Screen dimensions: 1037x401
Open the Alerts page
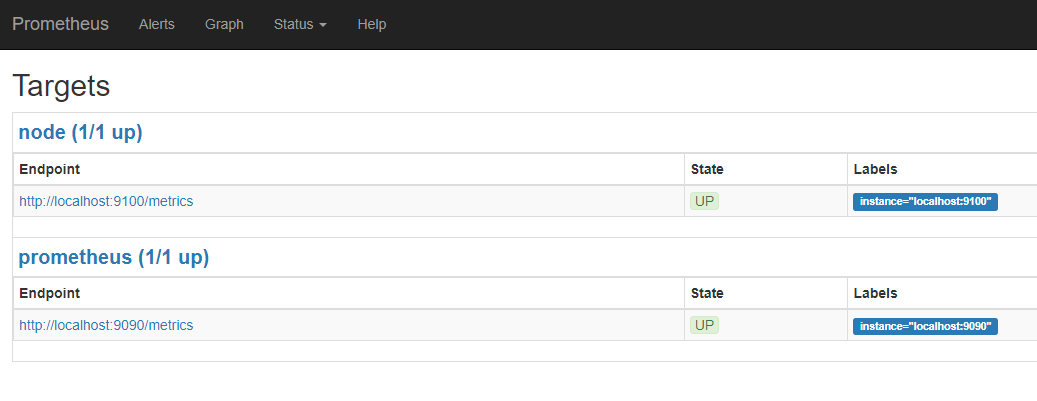click(156, 24)
